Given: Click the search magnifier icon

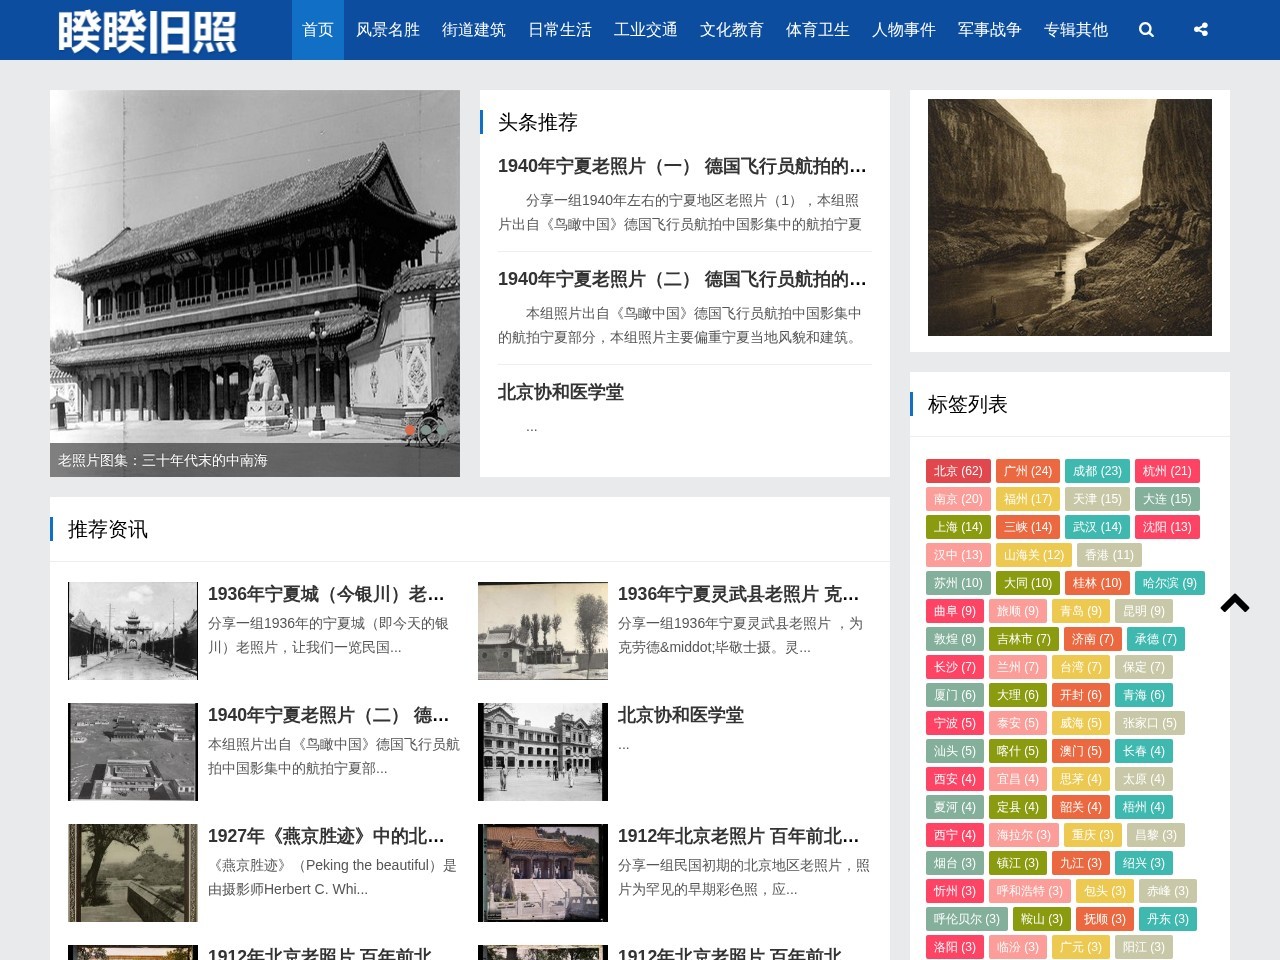Looking at the screenshot, I should coord(1146,30).
